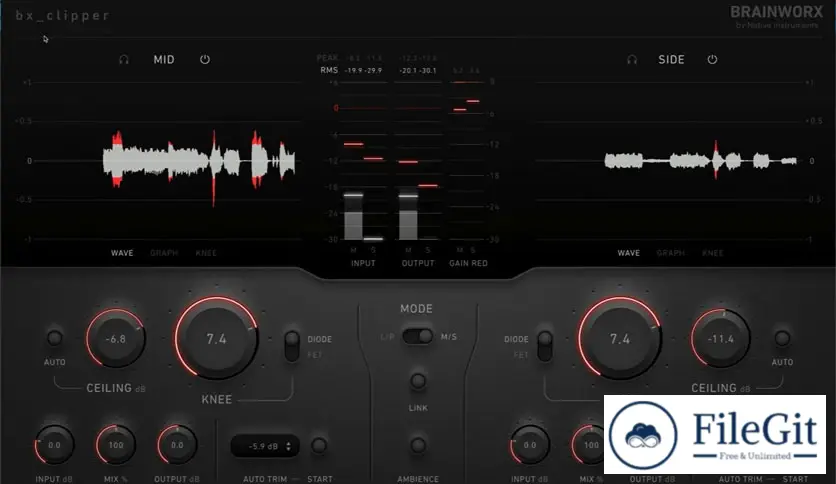
Task: Enable AUTO ceiling on MID channel
Action: [x=54, y=337]
